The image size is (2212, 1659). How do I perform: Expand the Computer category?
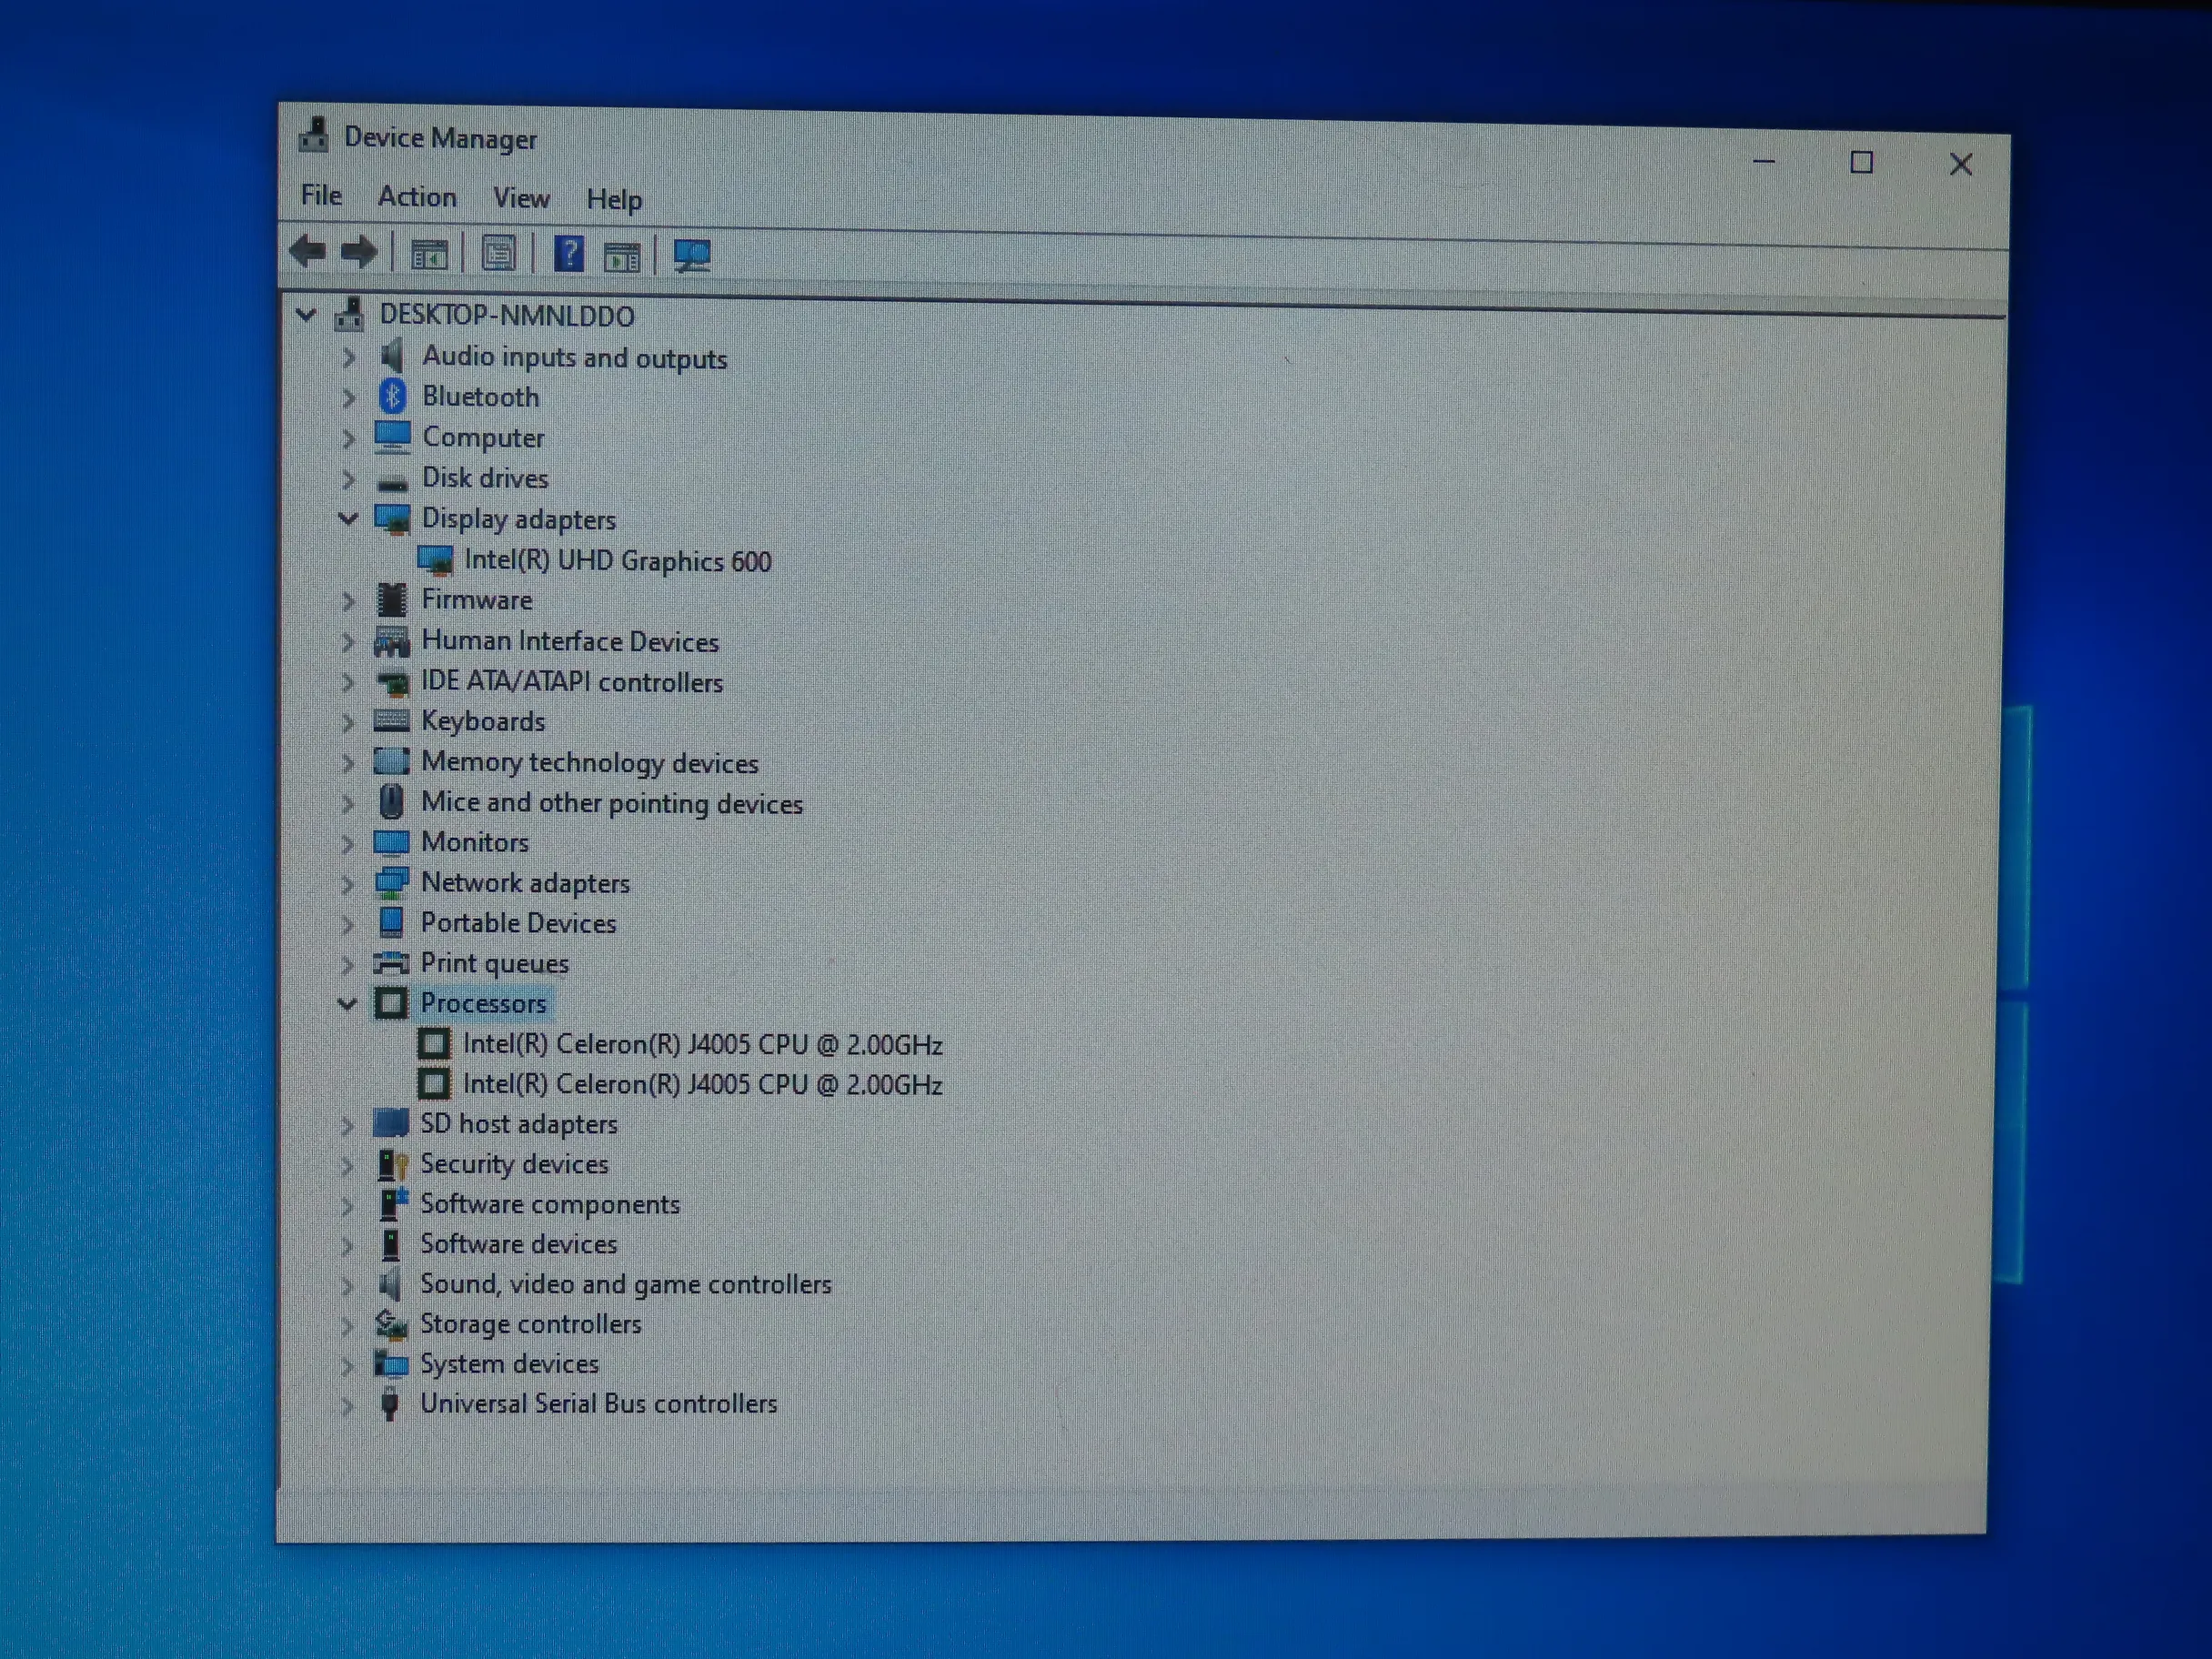coord(349,438)
